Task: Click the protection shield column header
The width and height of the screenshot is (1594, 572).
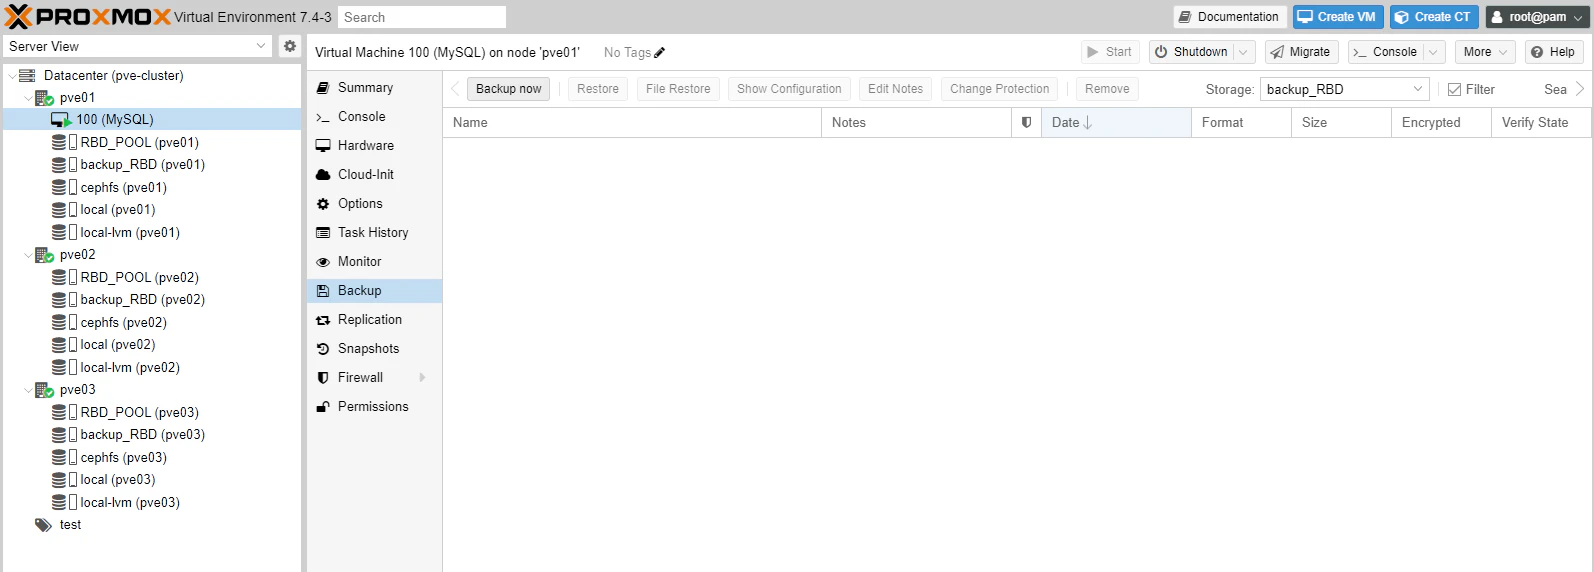Action: click(1026, 122)
